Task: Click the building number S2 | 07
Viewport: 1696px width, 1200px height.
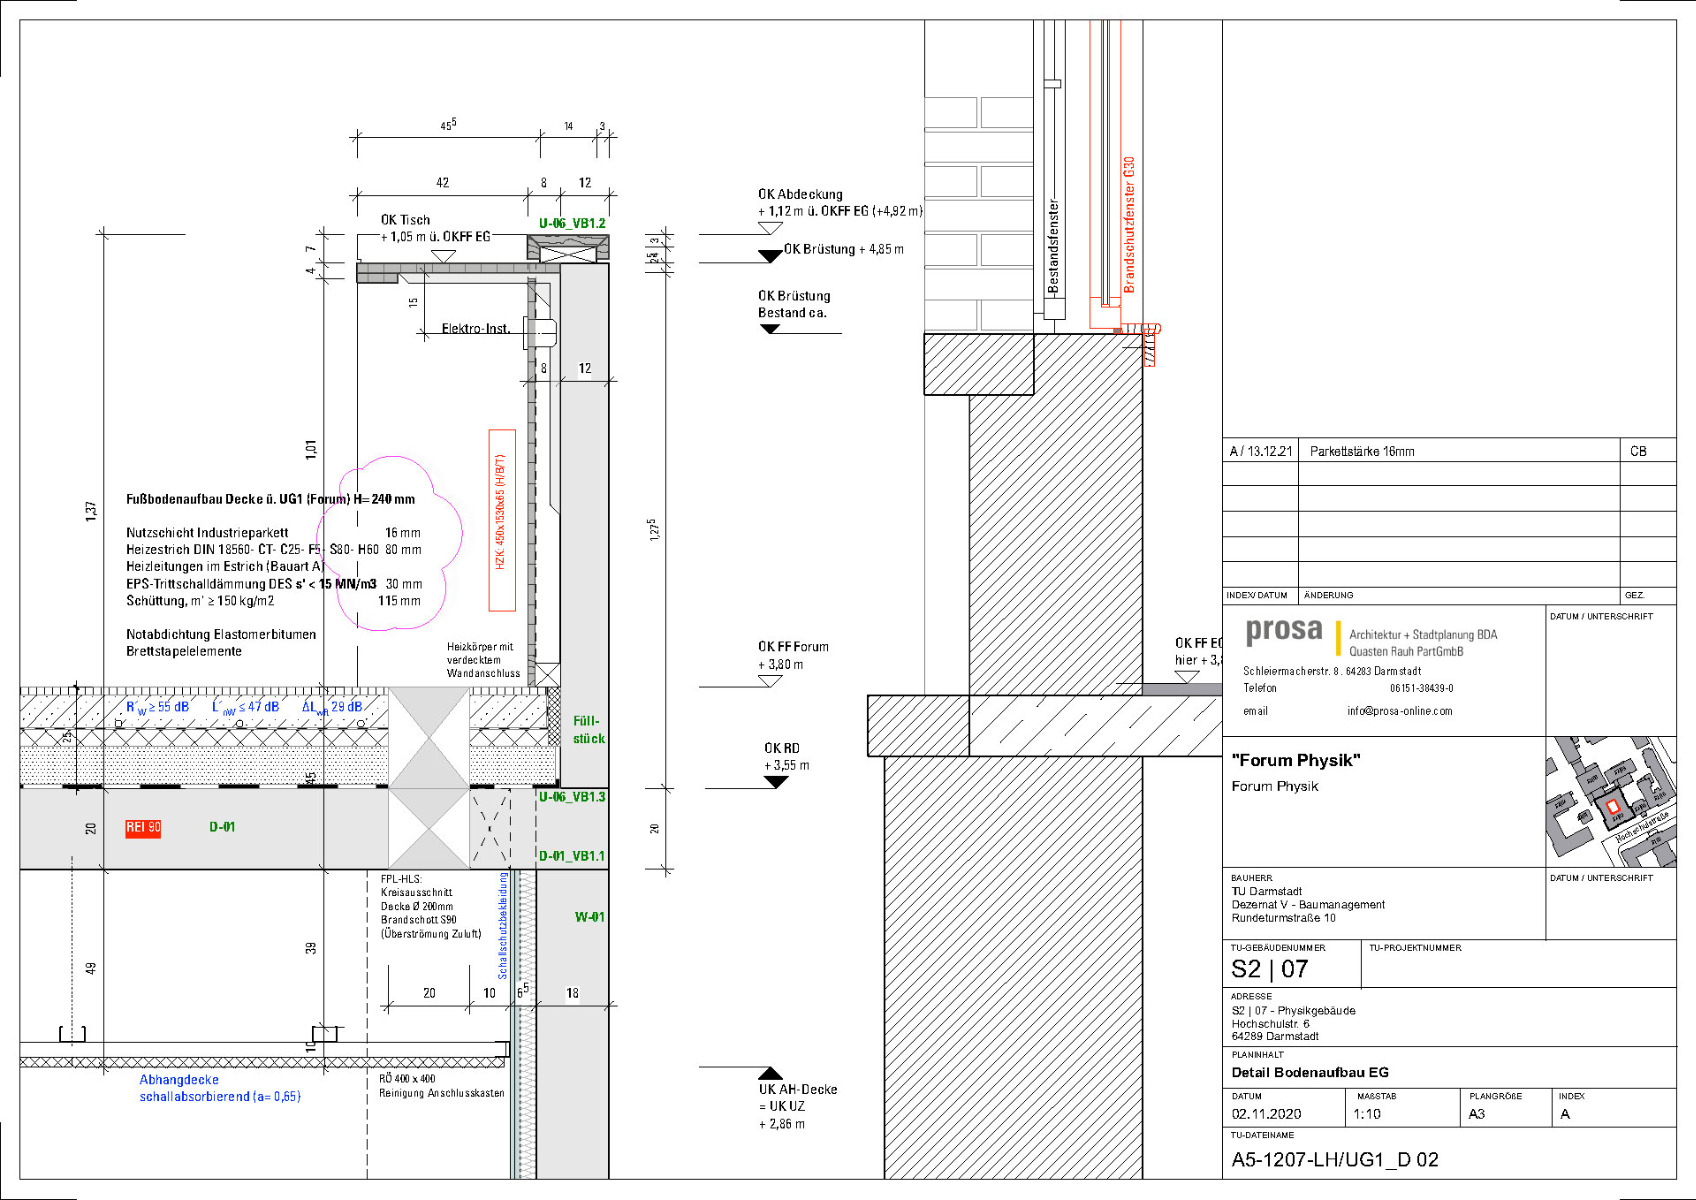Action: point(1268,968)
